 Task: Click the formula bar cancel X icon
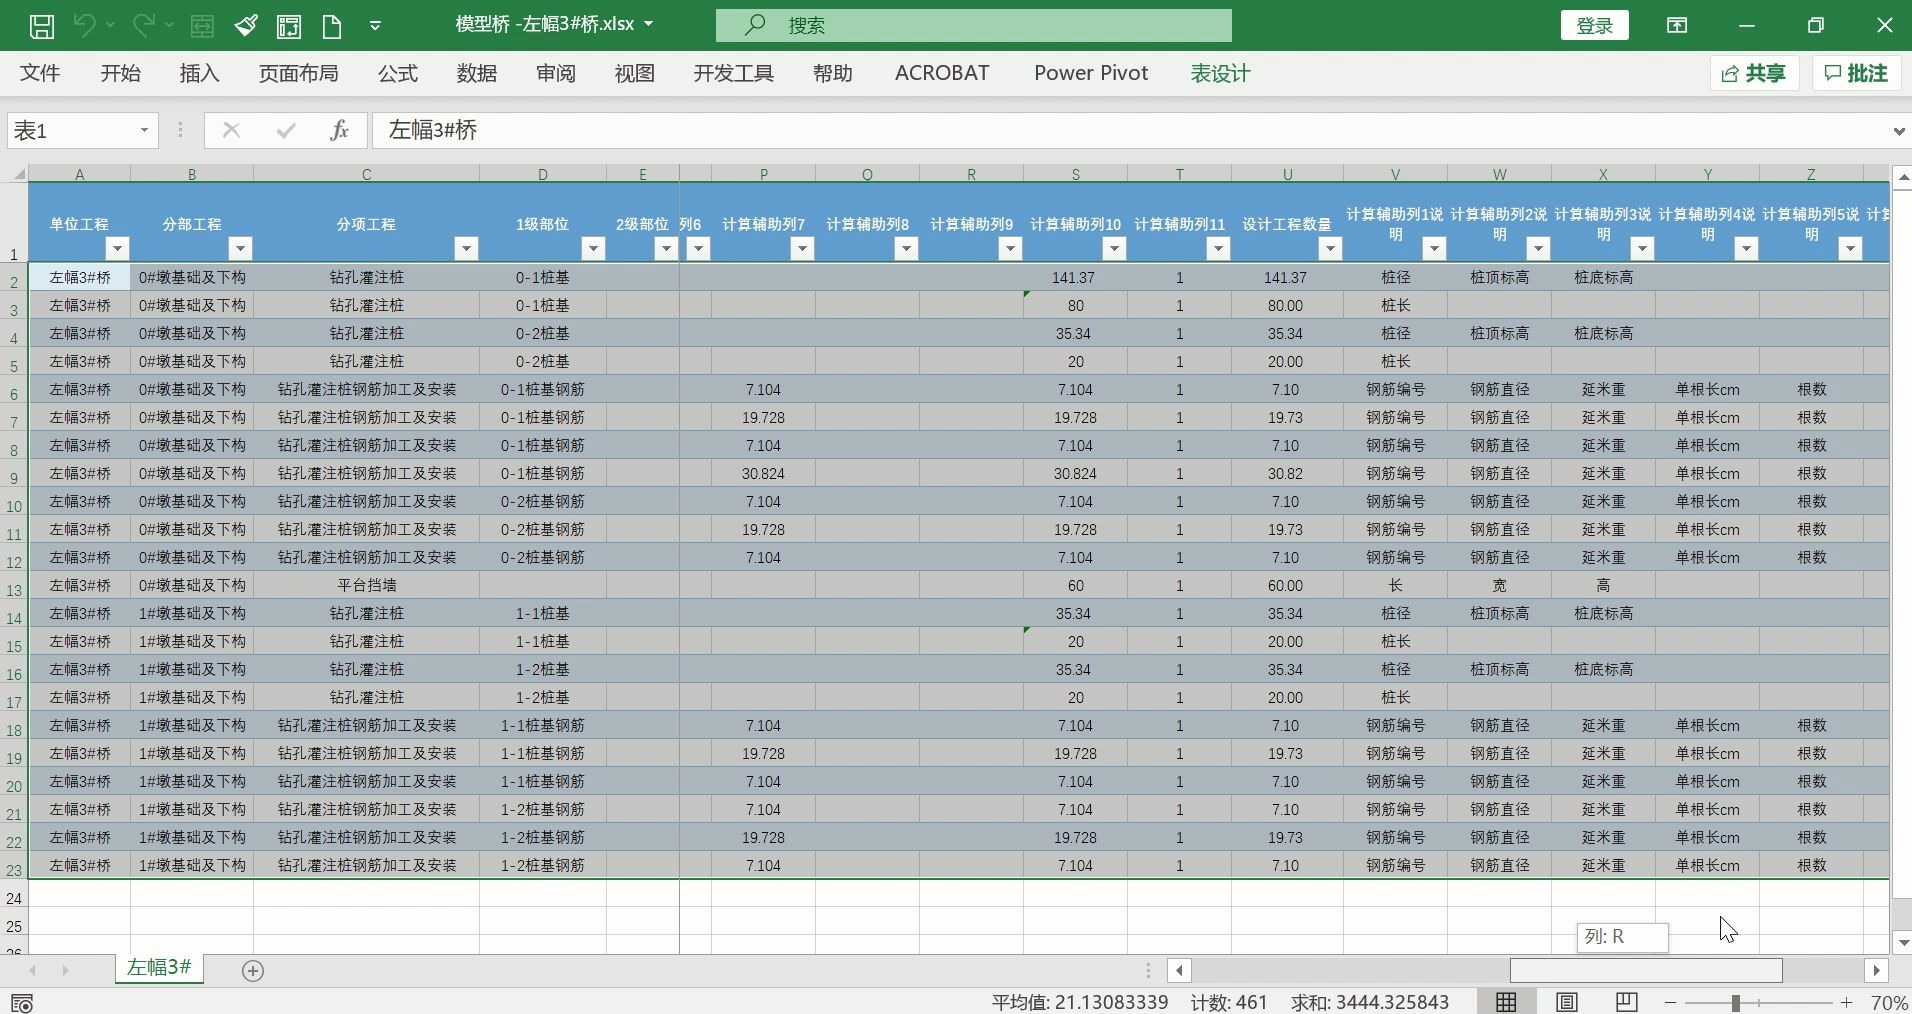click(231, 130)
